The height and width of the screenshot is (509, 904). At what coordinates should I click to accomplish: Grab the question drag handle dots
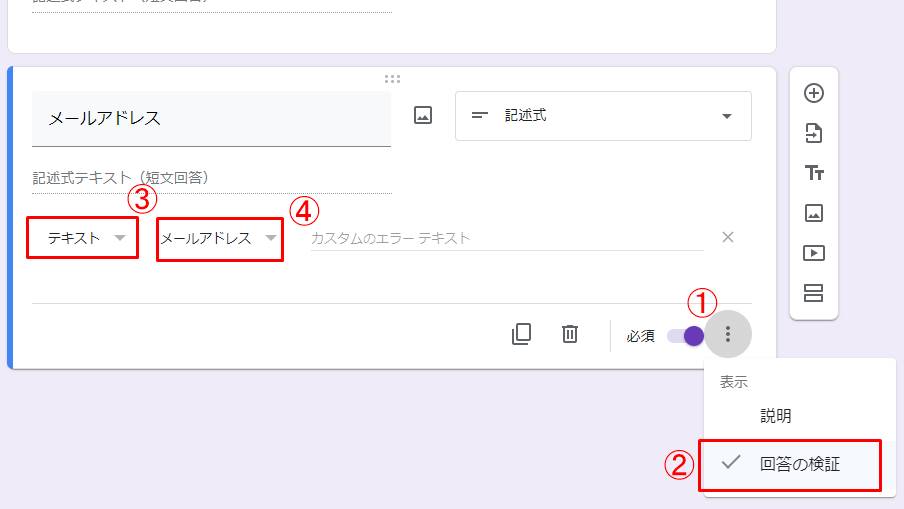(392, 79)
